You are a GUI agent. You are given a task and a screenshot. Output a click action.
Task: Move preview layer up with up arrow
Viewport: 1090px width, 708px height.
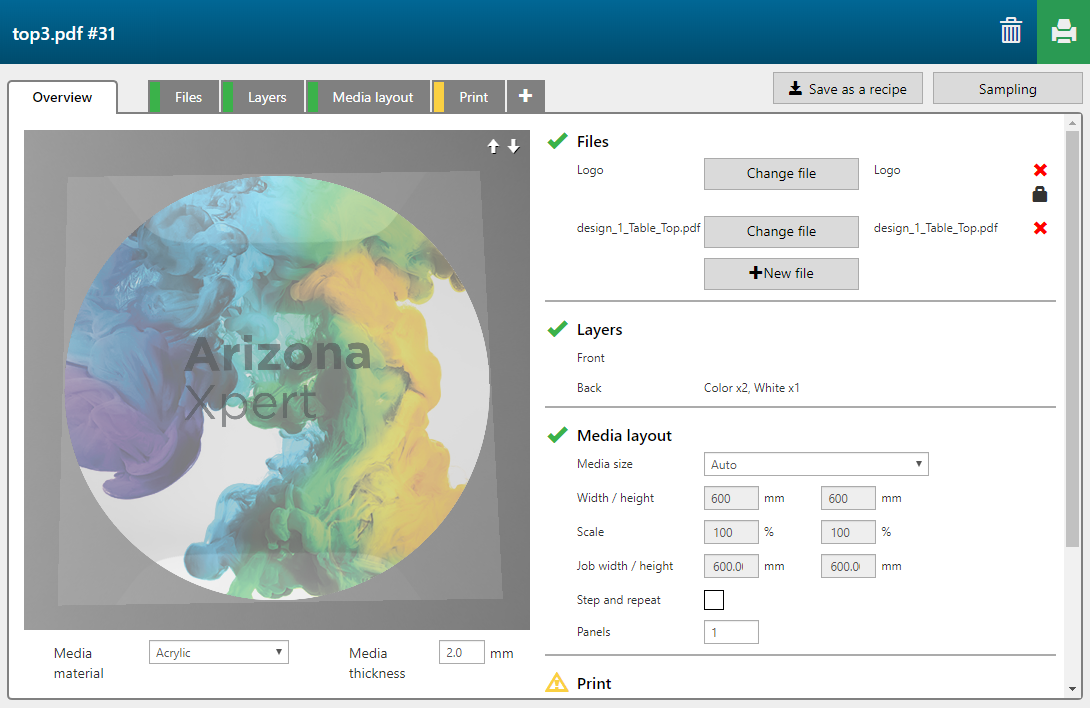493,146
